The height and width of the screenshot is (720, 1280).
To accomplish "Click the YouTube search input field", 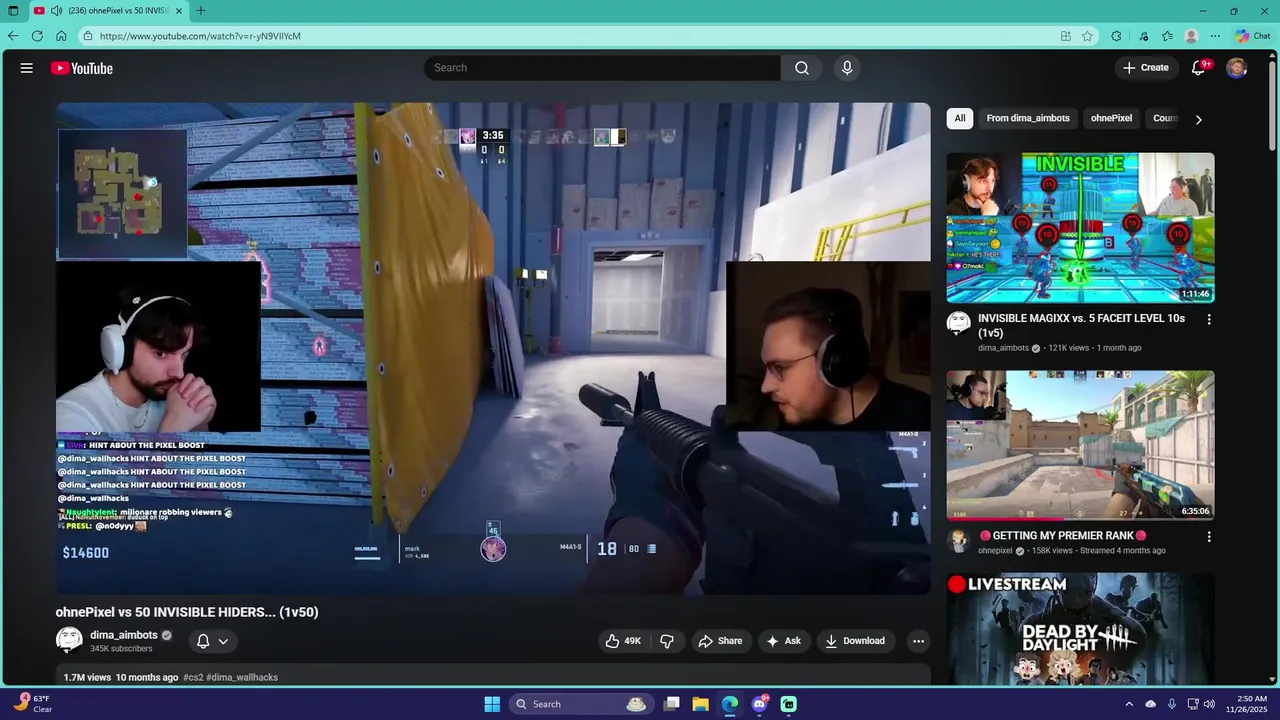I will [602, 68].
